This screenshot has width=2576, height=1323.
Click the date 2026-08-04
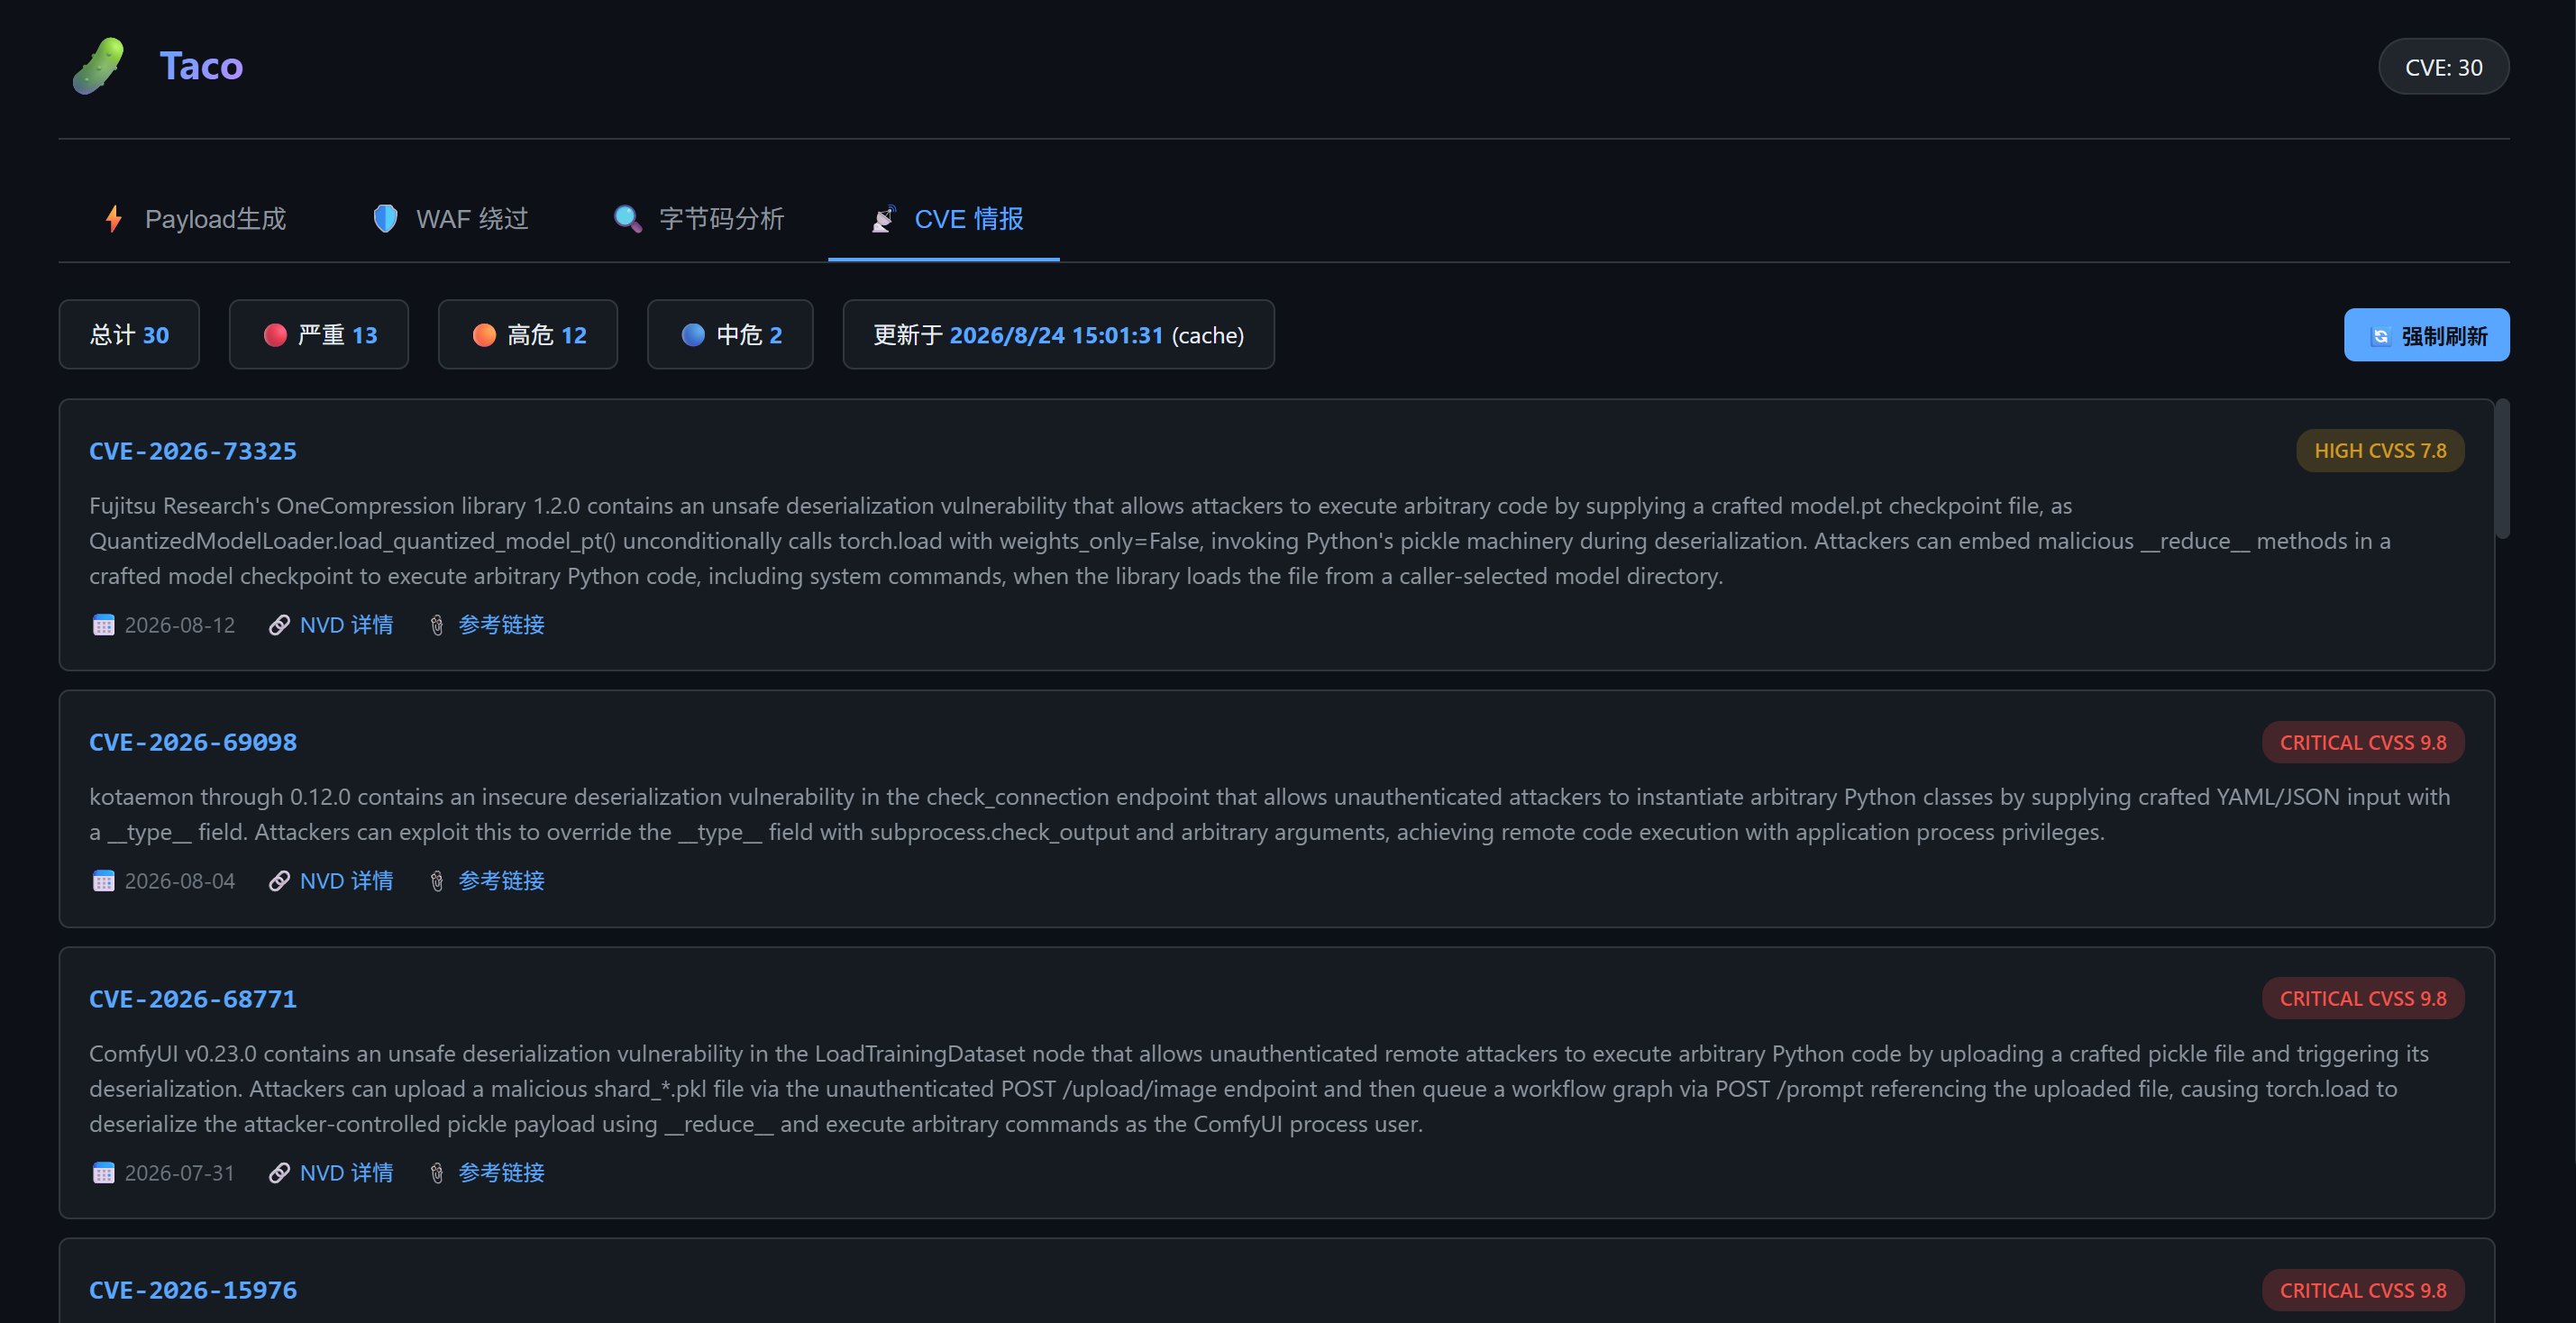[180, 881]
